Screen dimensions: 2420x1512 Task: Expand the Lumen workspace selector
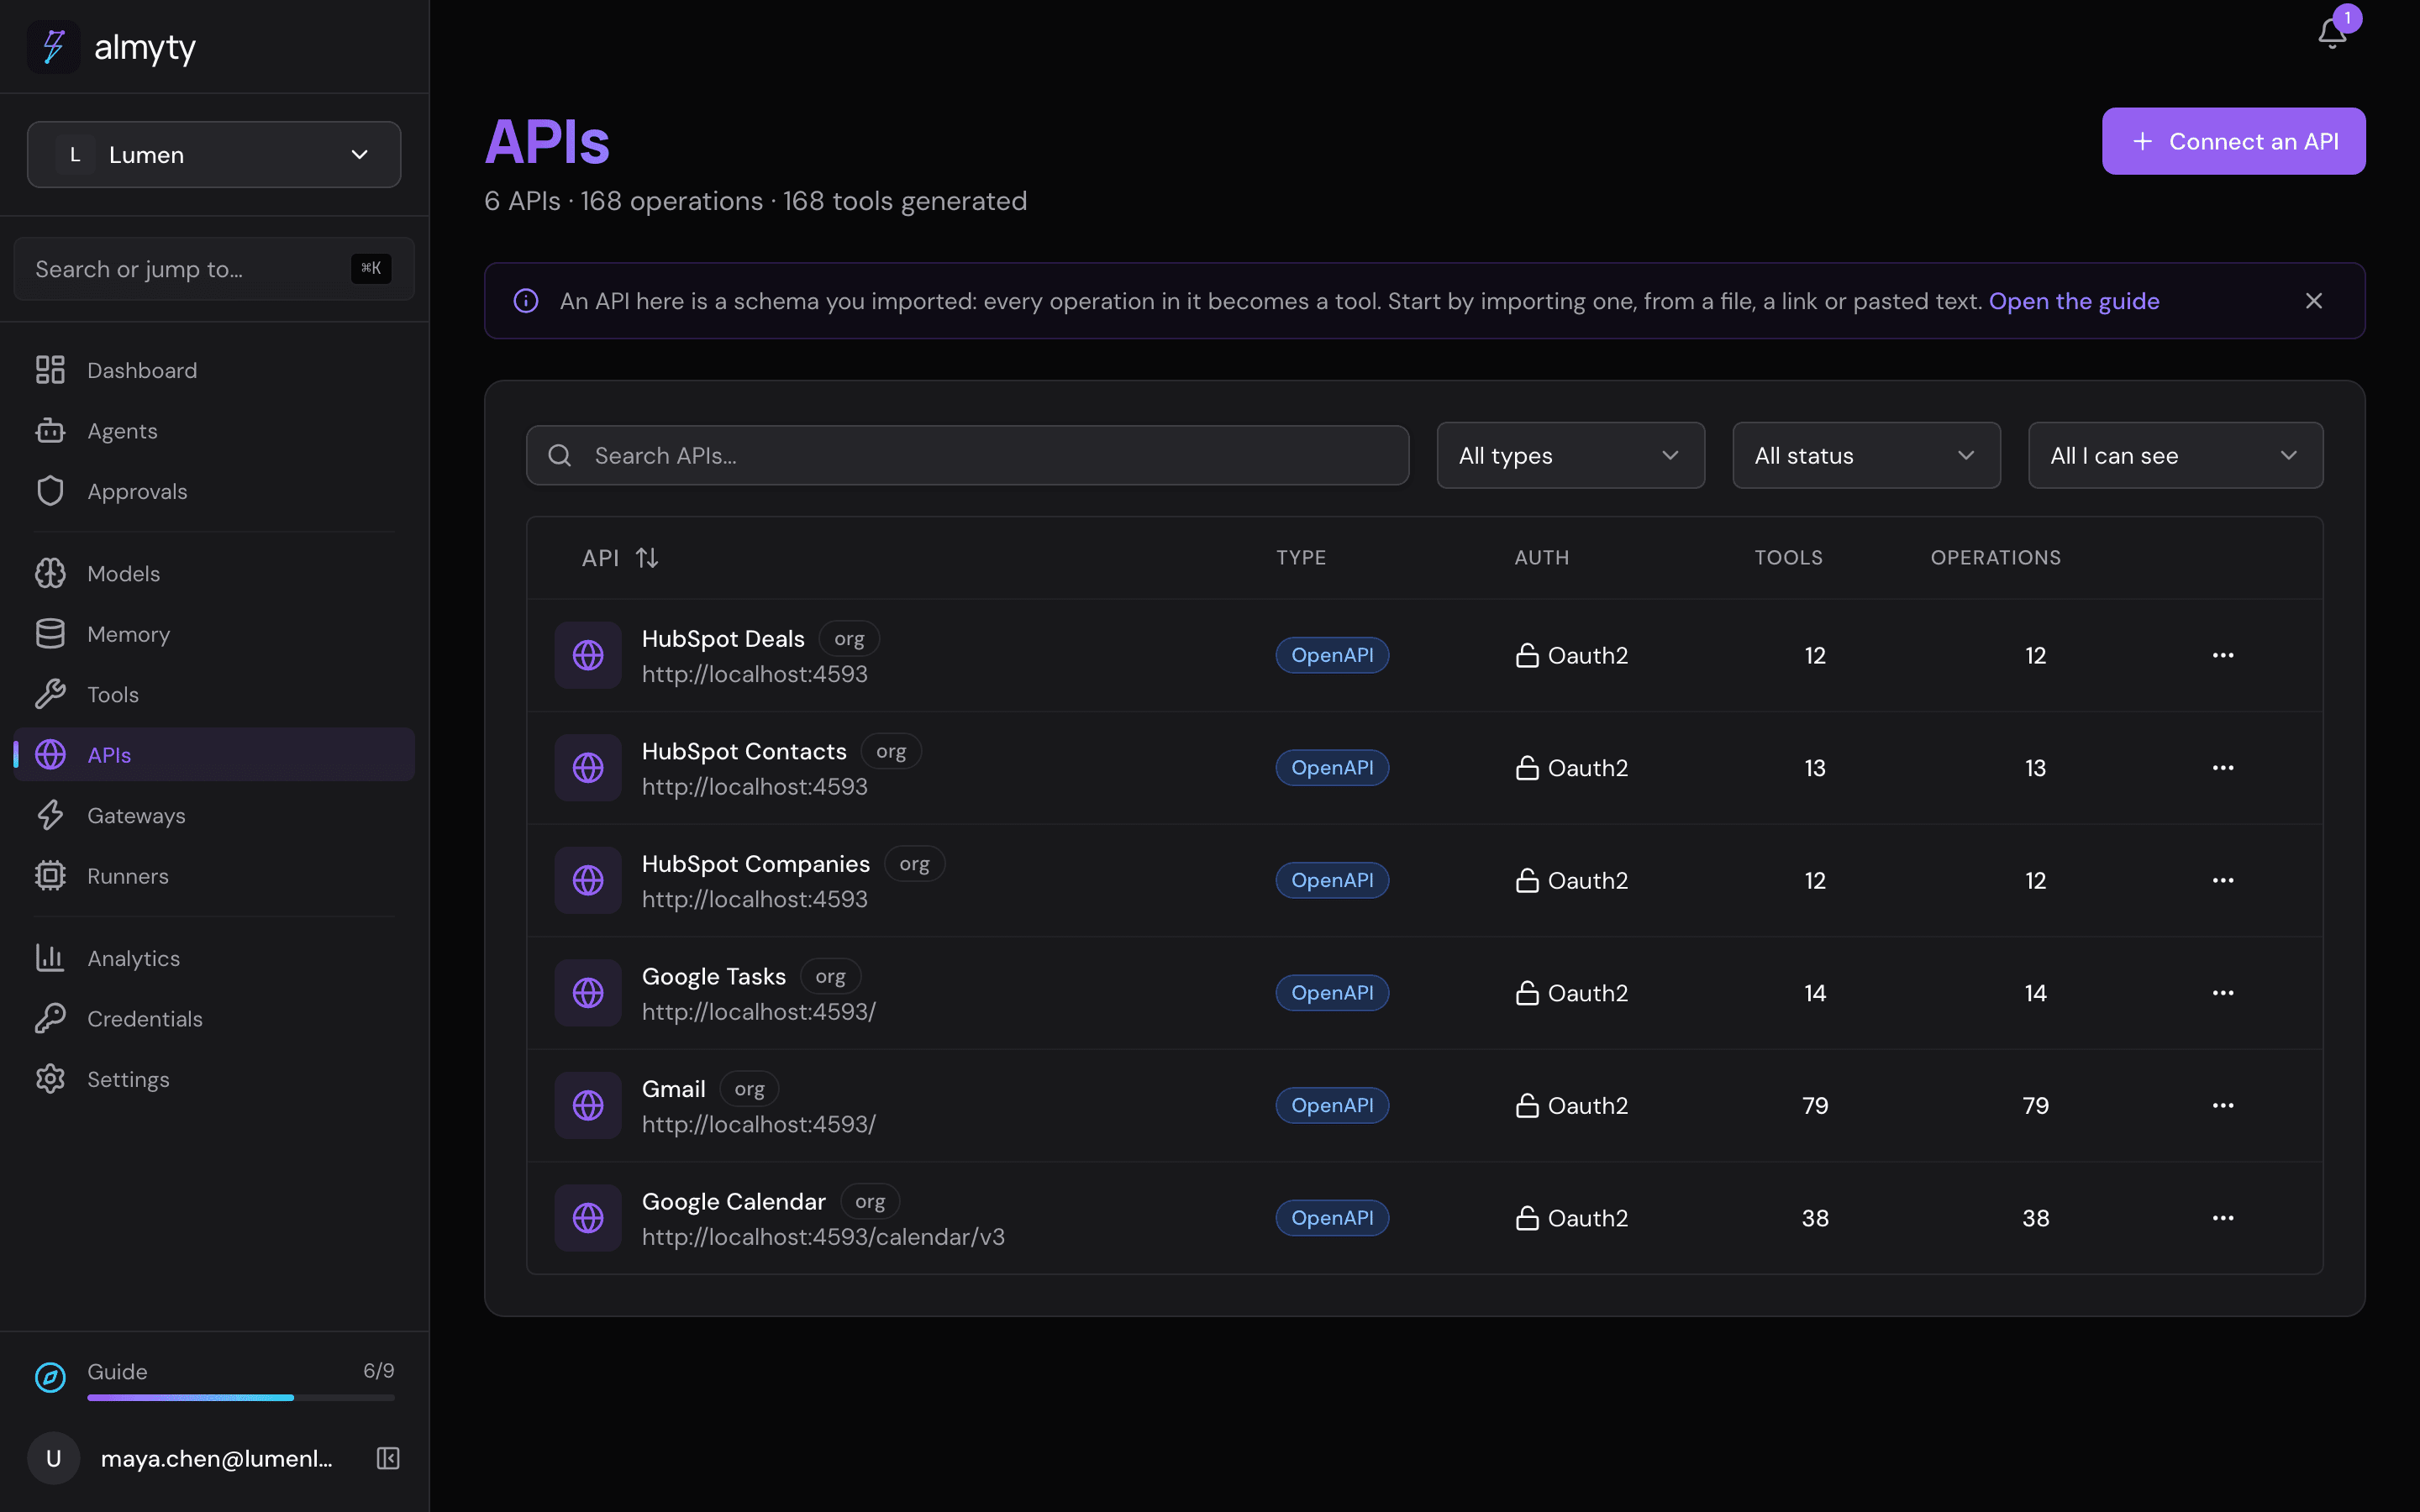(x=214, y=155)
